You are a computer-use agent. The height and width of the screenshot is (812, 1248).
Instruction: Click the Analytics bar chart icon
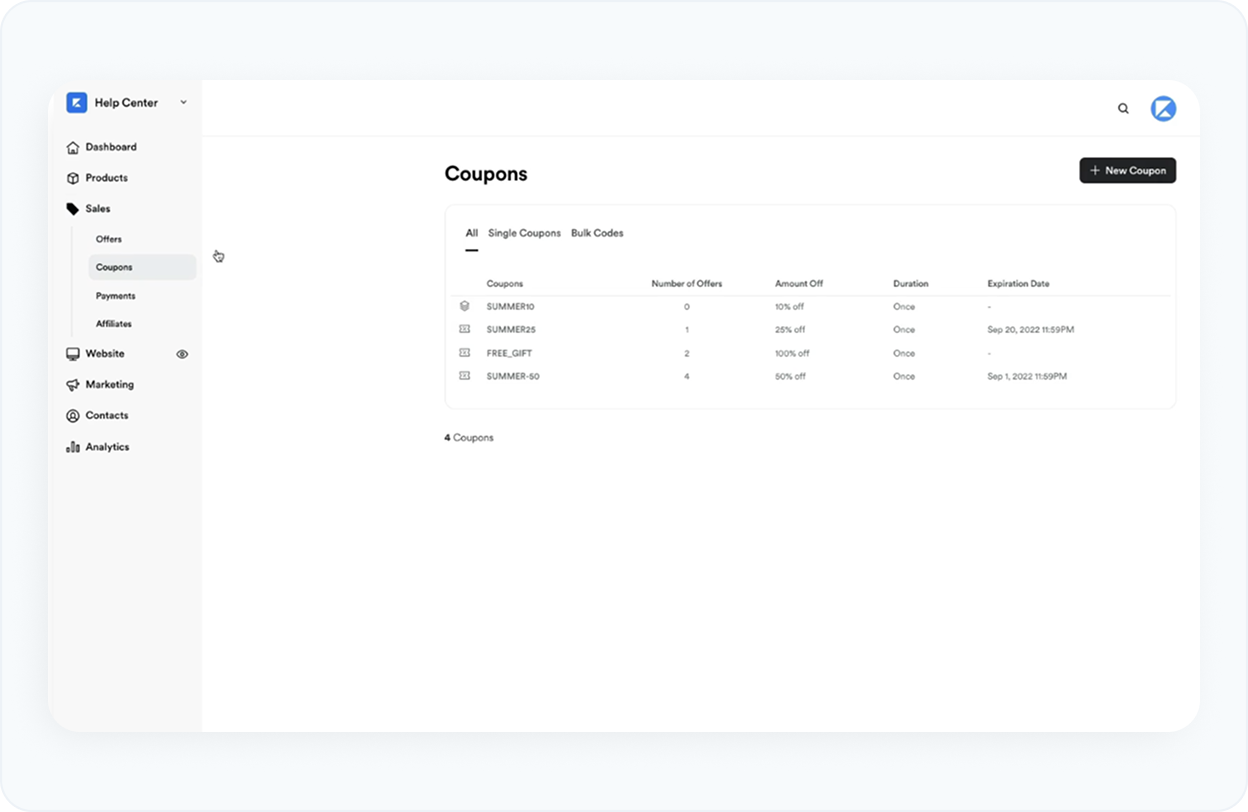72,447
